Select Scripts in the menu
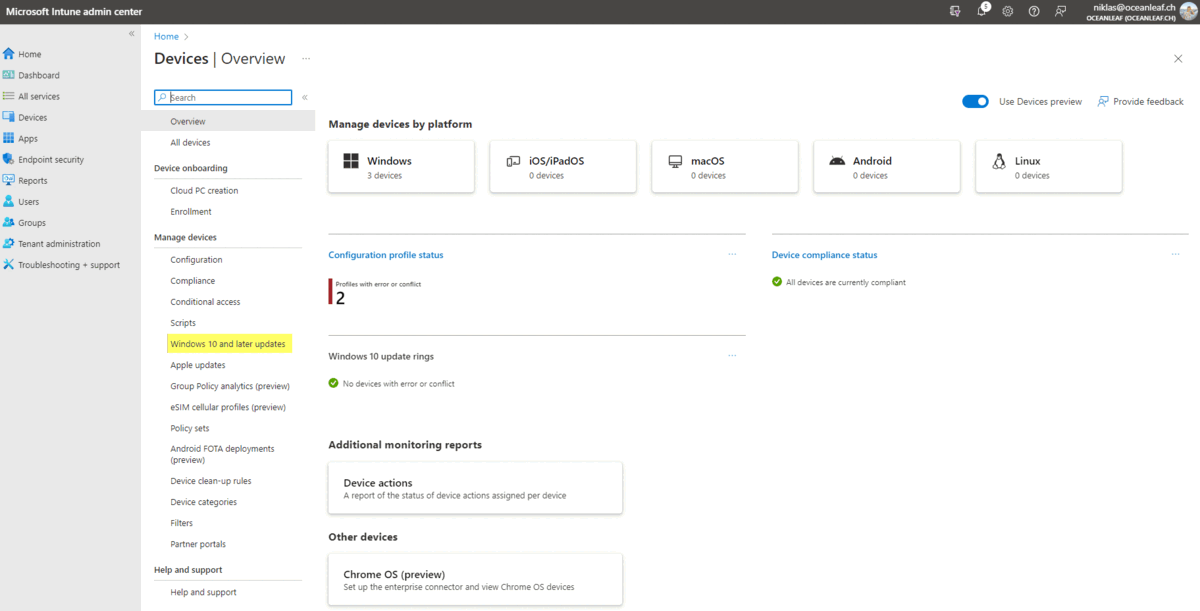This screenshot has height=611, width=1200. pyautogui.click(x=183, y=323)
